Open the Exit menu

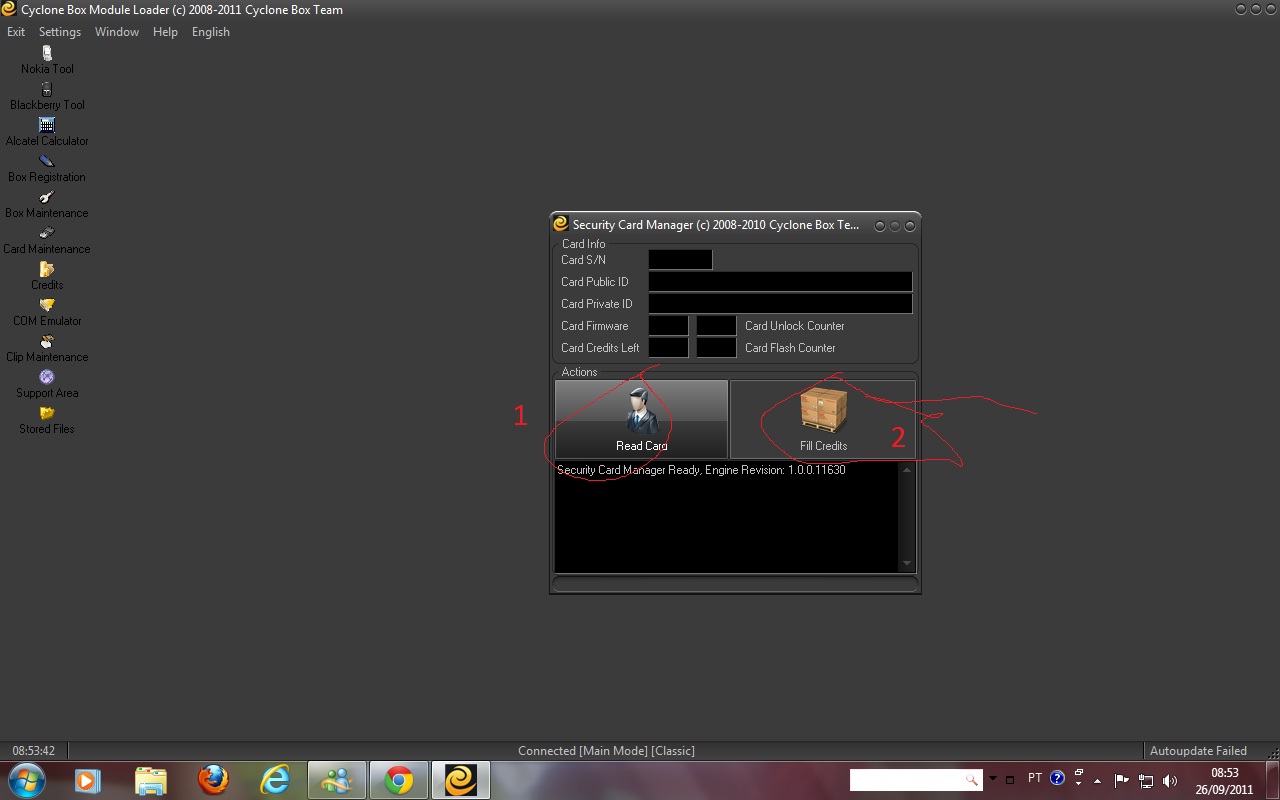[16, 32]
